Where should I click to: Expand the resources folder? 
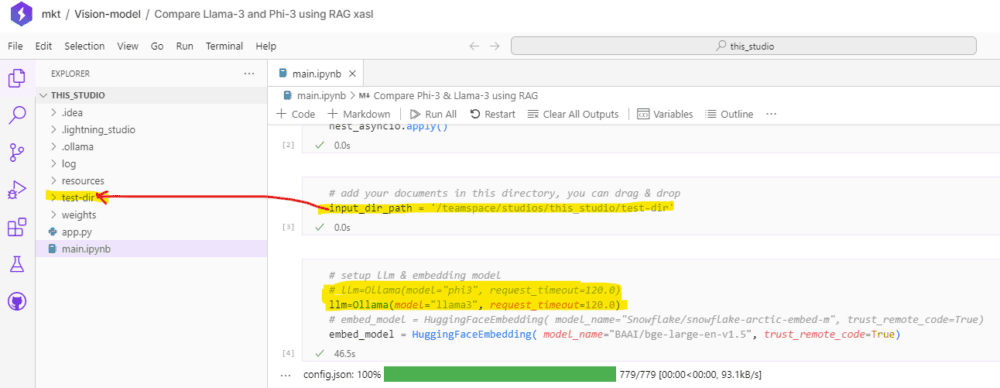[54, 181]
